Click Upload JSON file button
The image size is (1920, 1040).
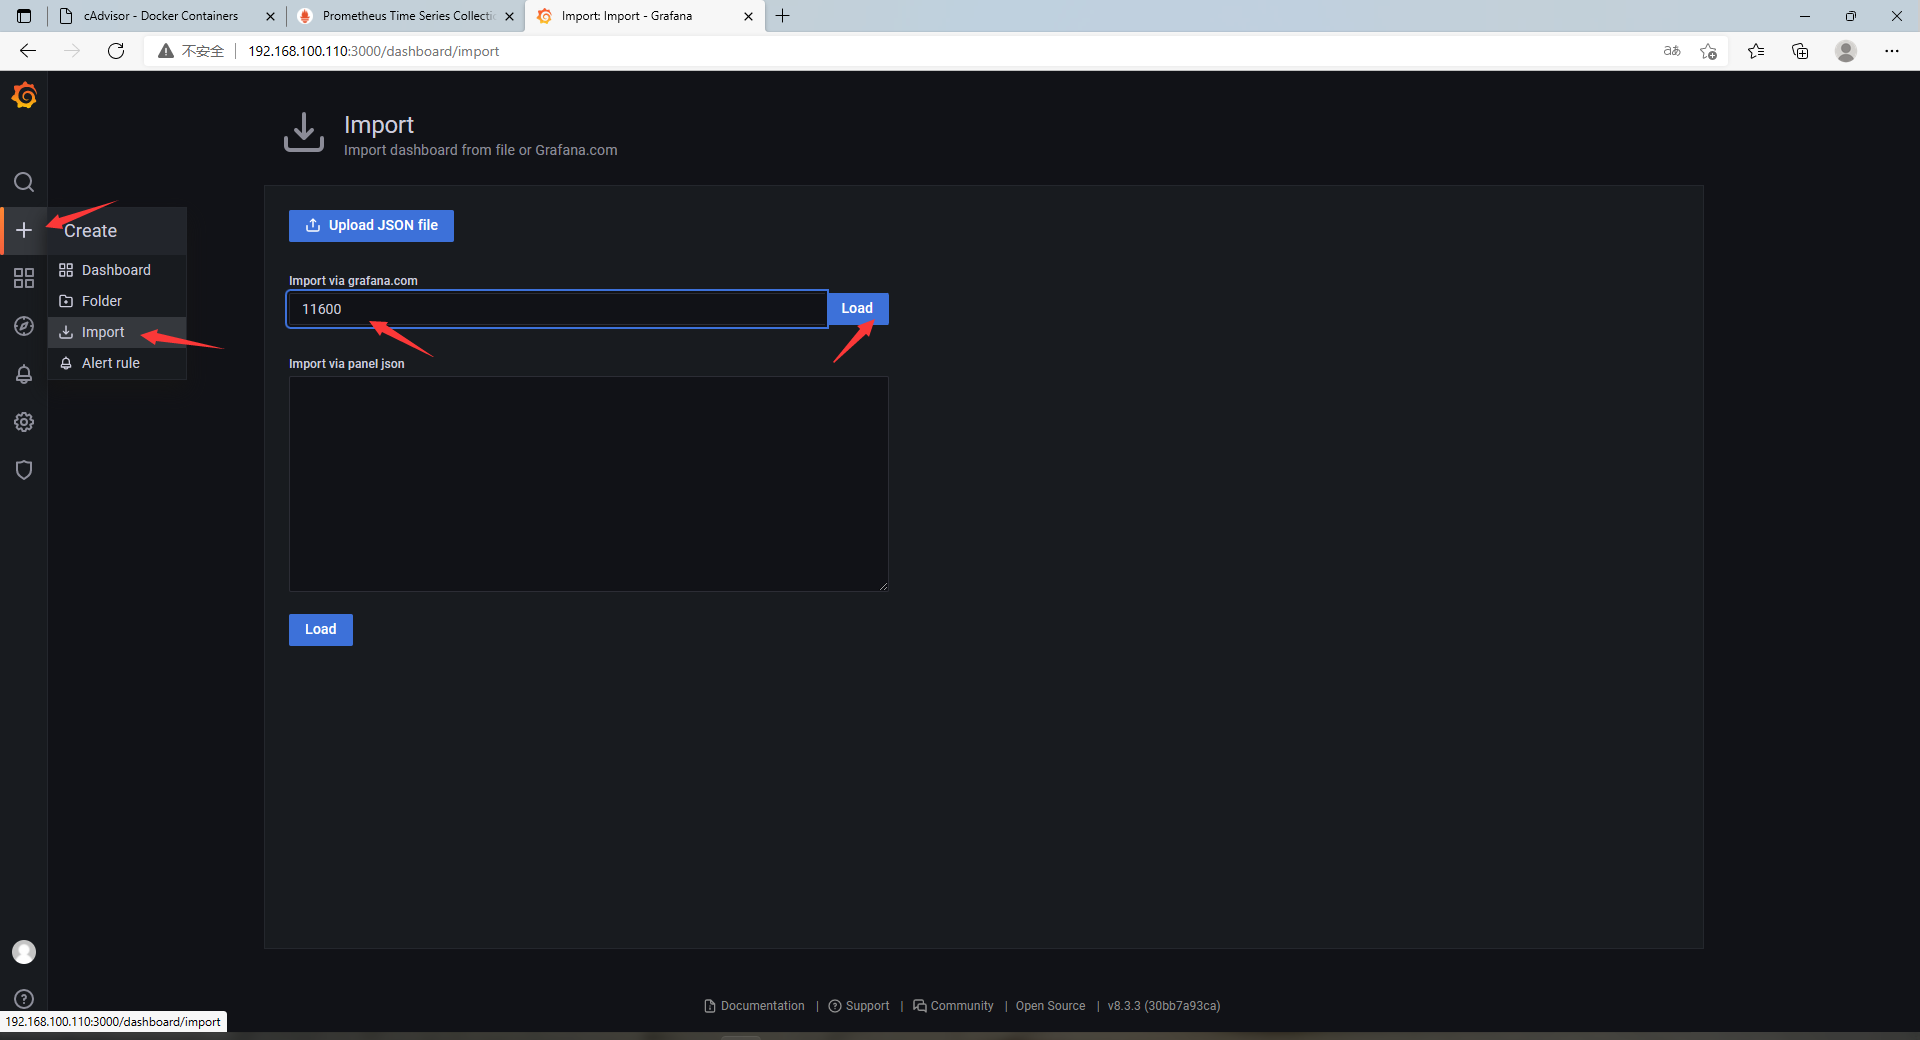[x=371, y=226]
